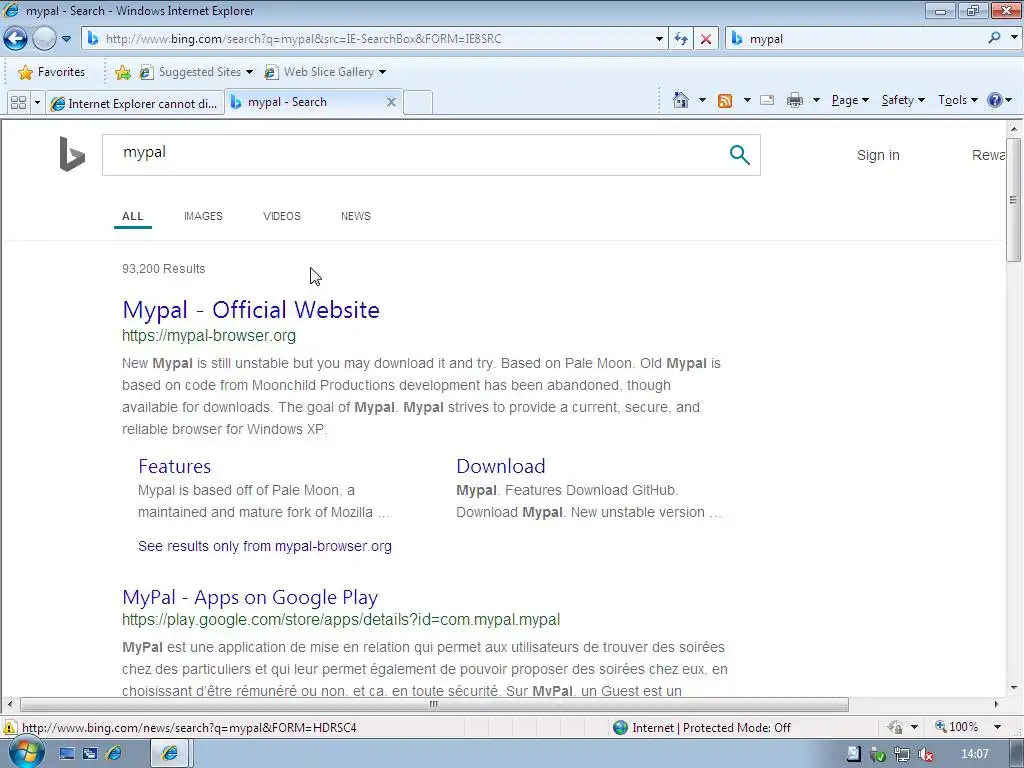
Task: Click the network tray icon
Action: (902, 754)
